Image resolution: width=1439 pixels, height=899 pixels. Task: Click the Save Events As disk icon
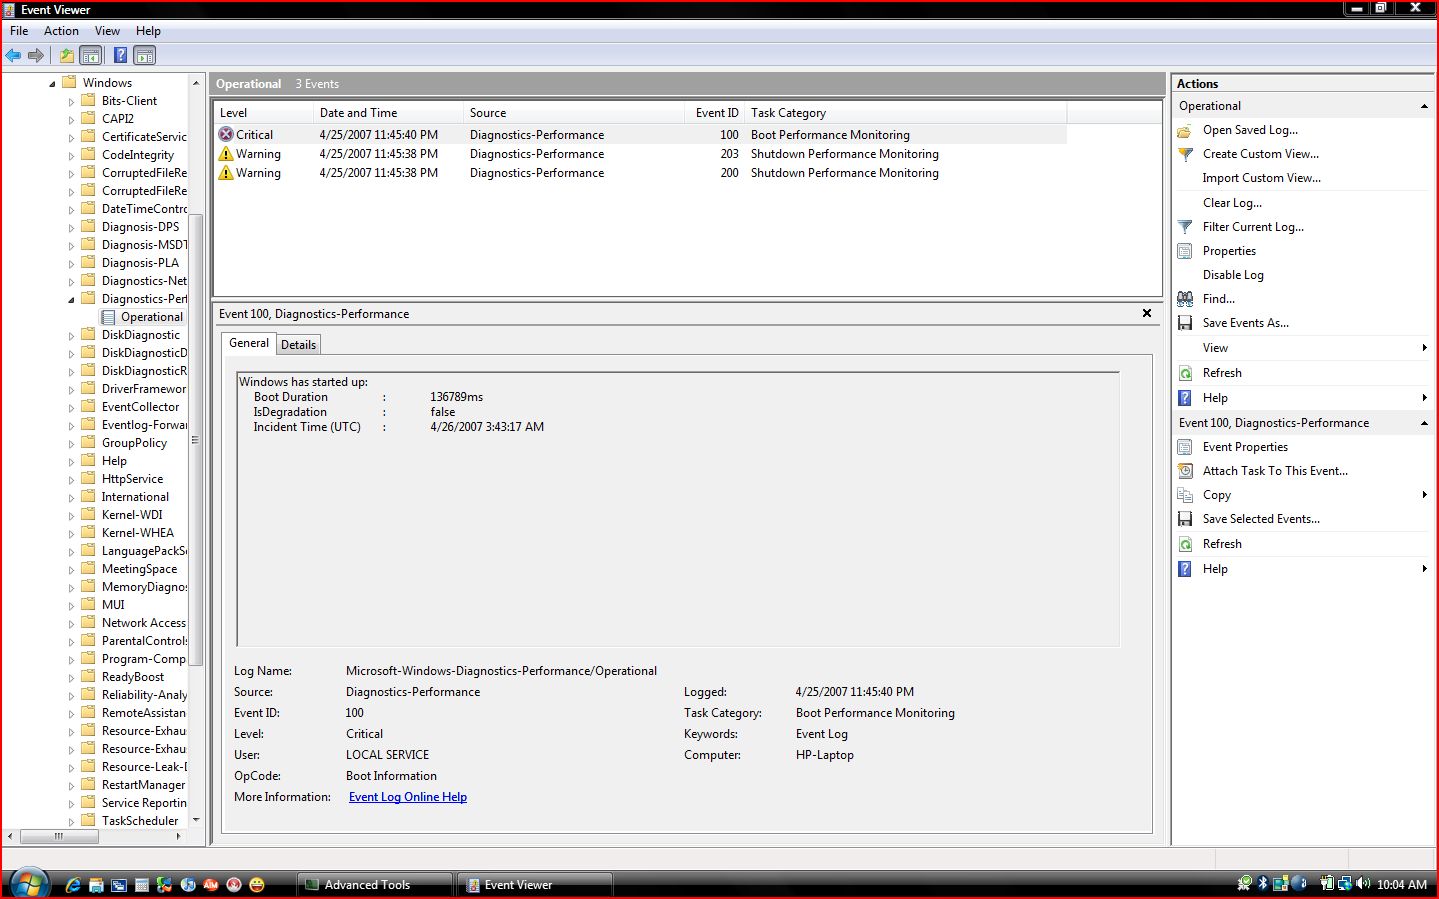pos(1185,323)
